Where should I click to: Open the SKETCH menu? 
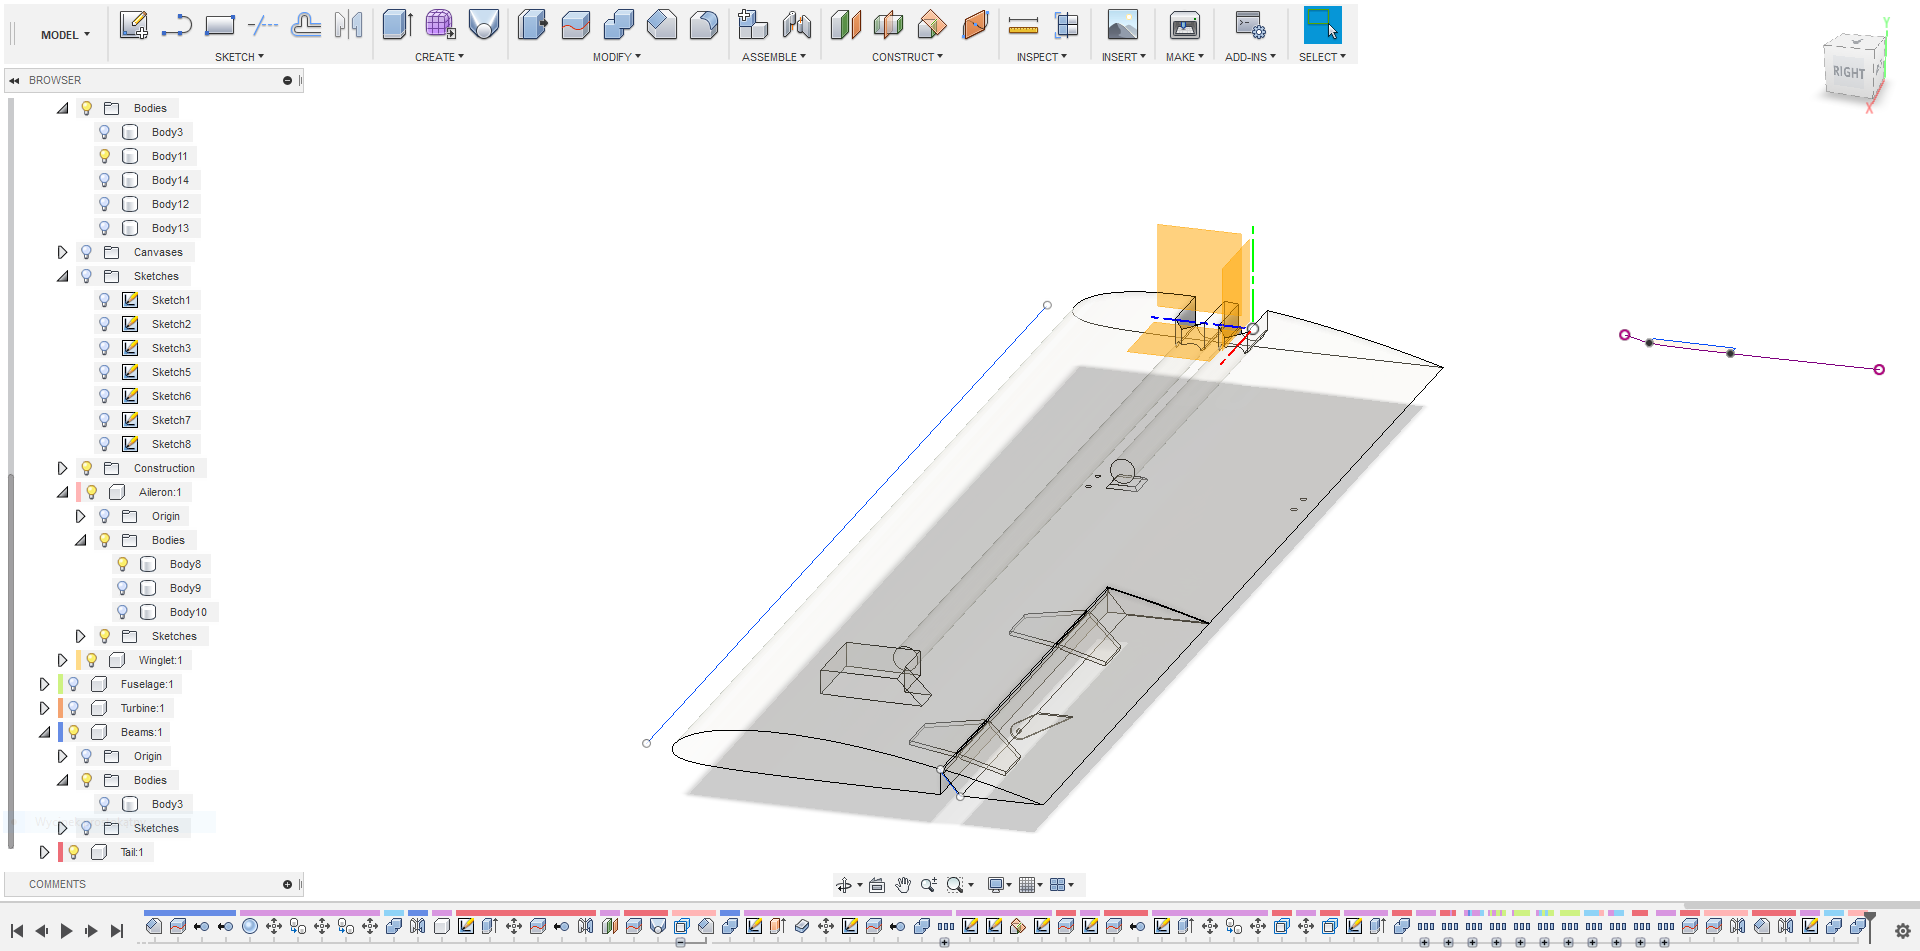click(239, 57)
